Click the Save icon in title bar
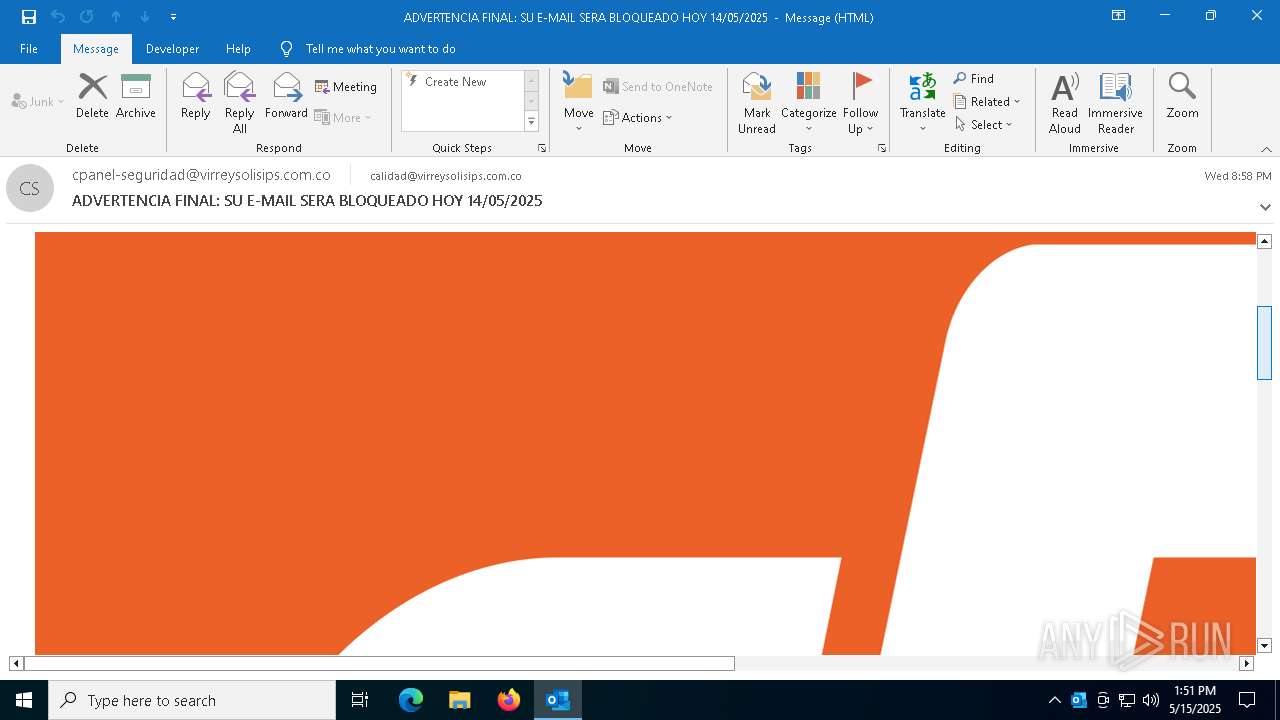The image size is (1280, 720). click(29, 17)
